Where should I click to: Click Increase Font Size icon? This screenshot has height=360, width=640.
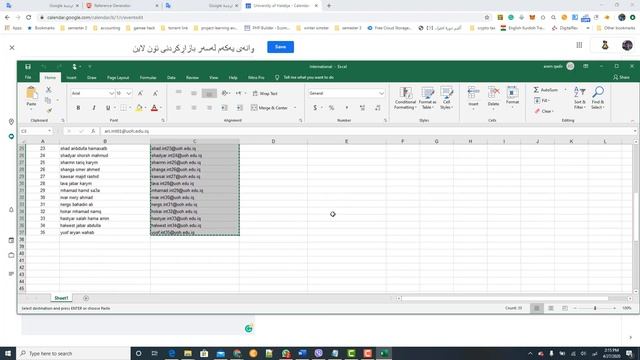click(140, 93)
